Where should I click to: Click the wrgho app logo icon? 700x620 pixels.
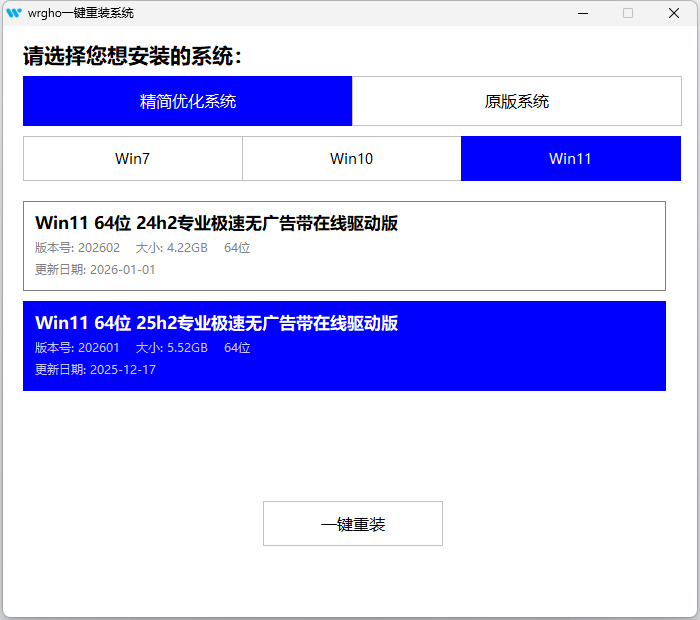(x=14, y=13)
